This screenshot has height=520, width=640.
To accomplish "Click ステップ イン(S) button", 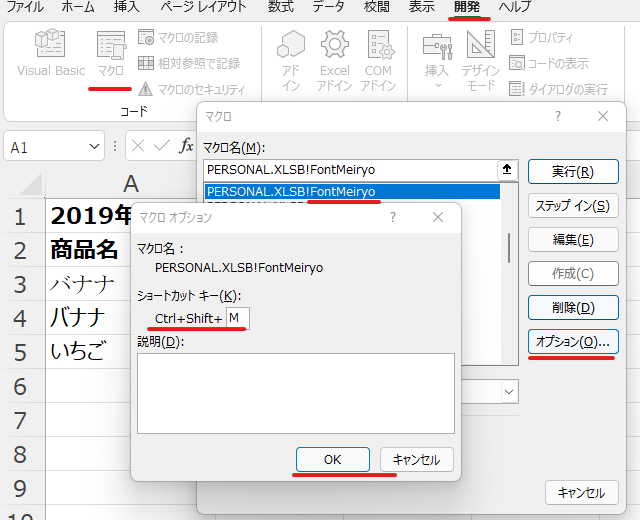I will coord(573,206).
